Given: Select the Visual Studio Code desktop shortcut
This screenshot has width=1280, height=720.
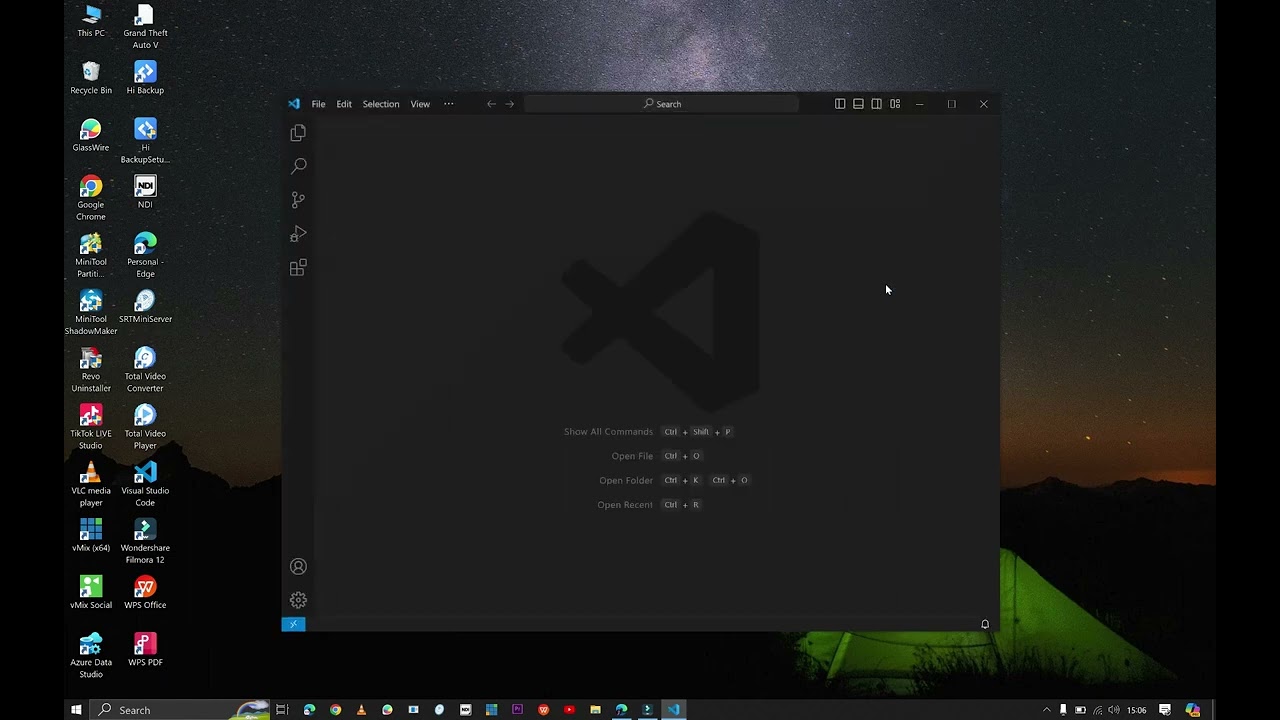Looking at the screenshot, I should pyautogui.click(x=145, y=483).
